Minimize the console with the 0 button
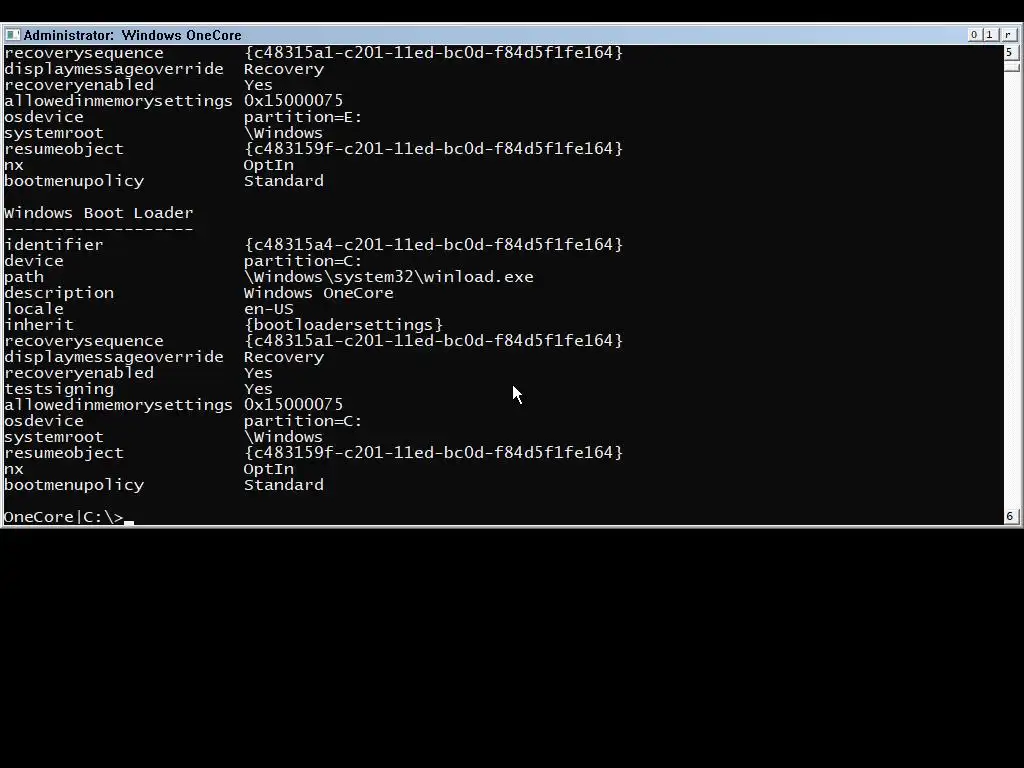The width and height of the screenshot is (1024, 768). pyautogui.click(x=974, y=35)
